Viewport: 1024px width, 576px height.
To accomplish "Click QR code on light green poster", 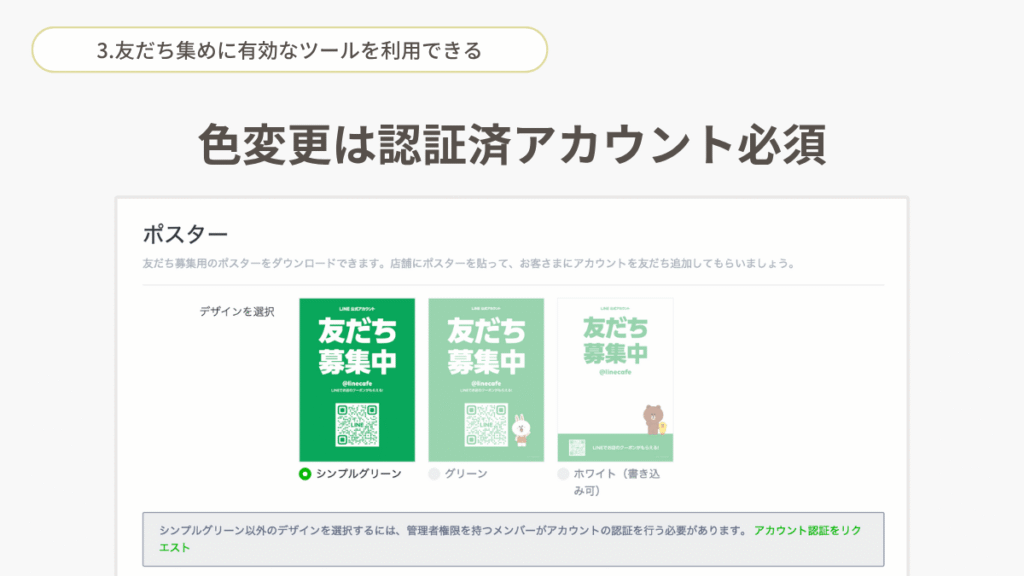I will click(486, 424).
